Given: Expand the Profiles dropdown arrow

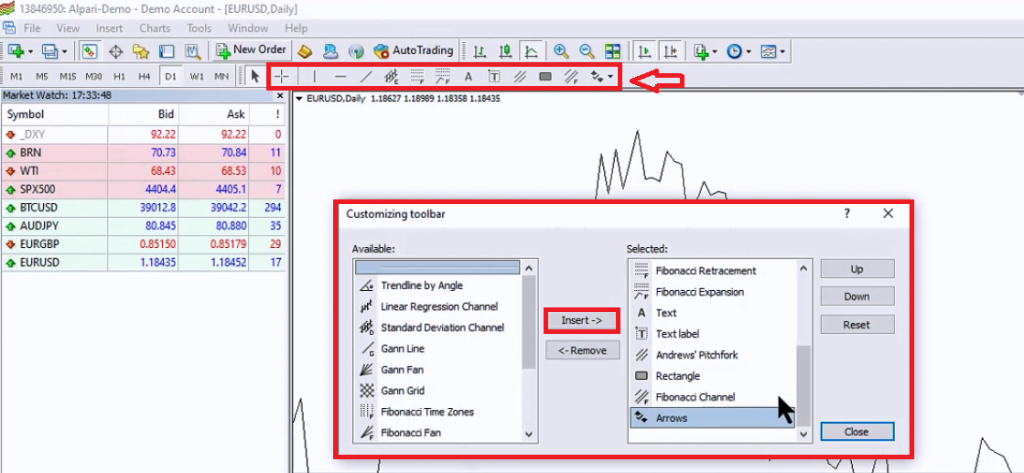Looking at the screenshot, I should coord(65,51).
